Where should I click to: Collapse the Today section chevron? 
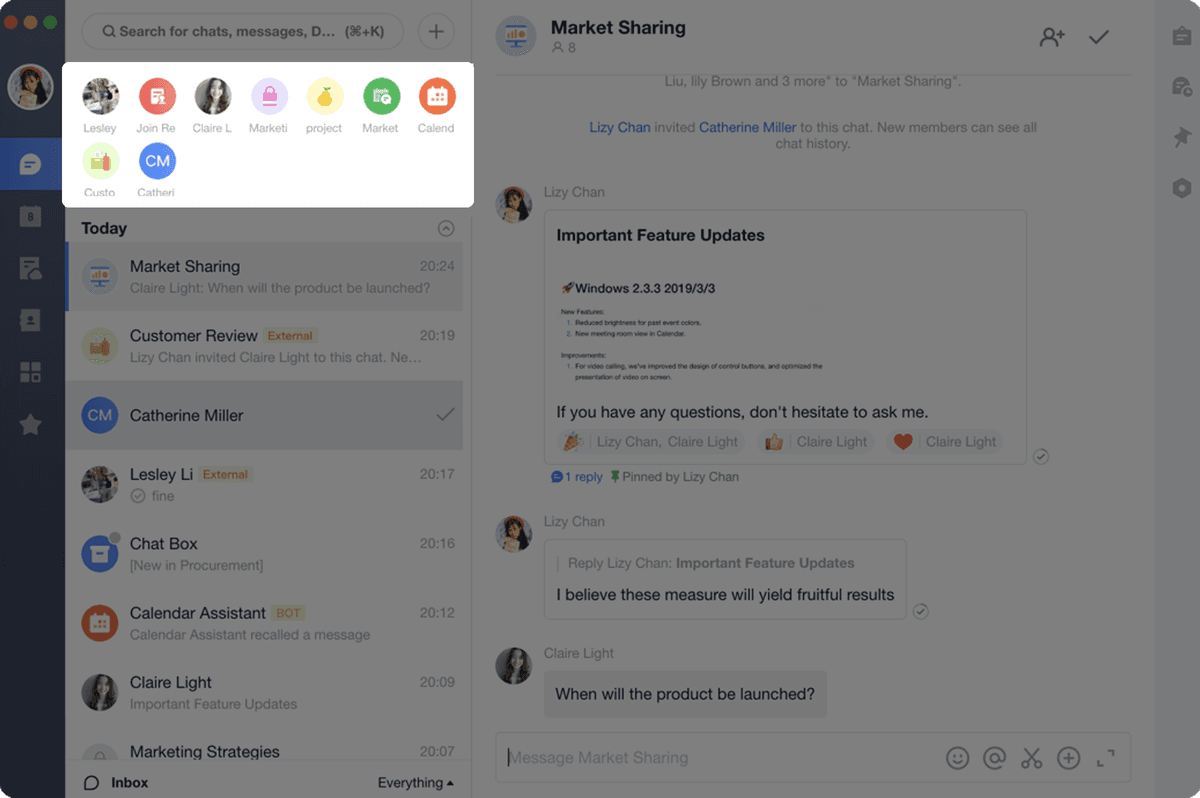(x=446, y=228)
